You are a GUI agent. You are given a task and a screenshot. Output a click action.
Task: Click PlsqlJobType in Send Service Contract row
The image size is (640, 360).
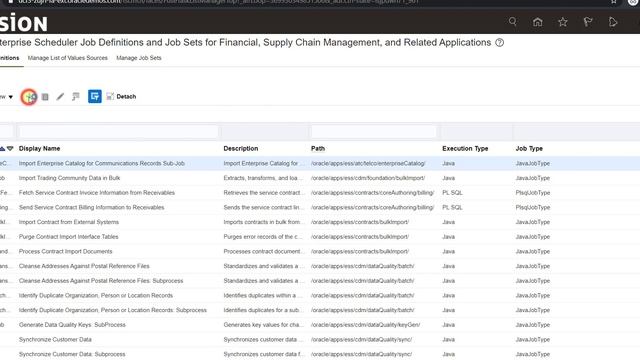pyautogui.click(x=533, y=207)
